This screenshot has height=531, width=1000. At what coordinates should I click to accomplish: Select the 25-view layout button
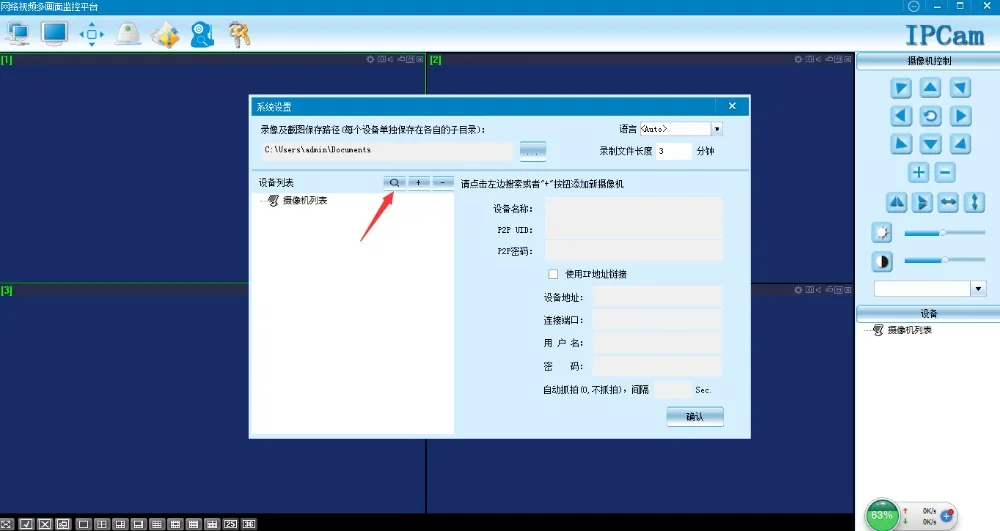tap(231, 524)
